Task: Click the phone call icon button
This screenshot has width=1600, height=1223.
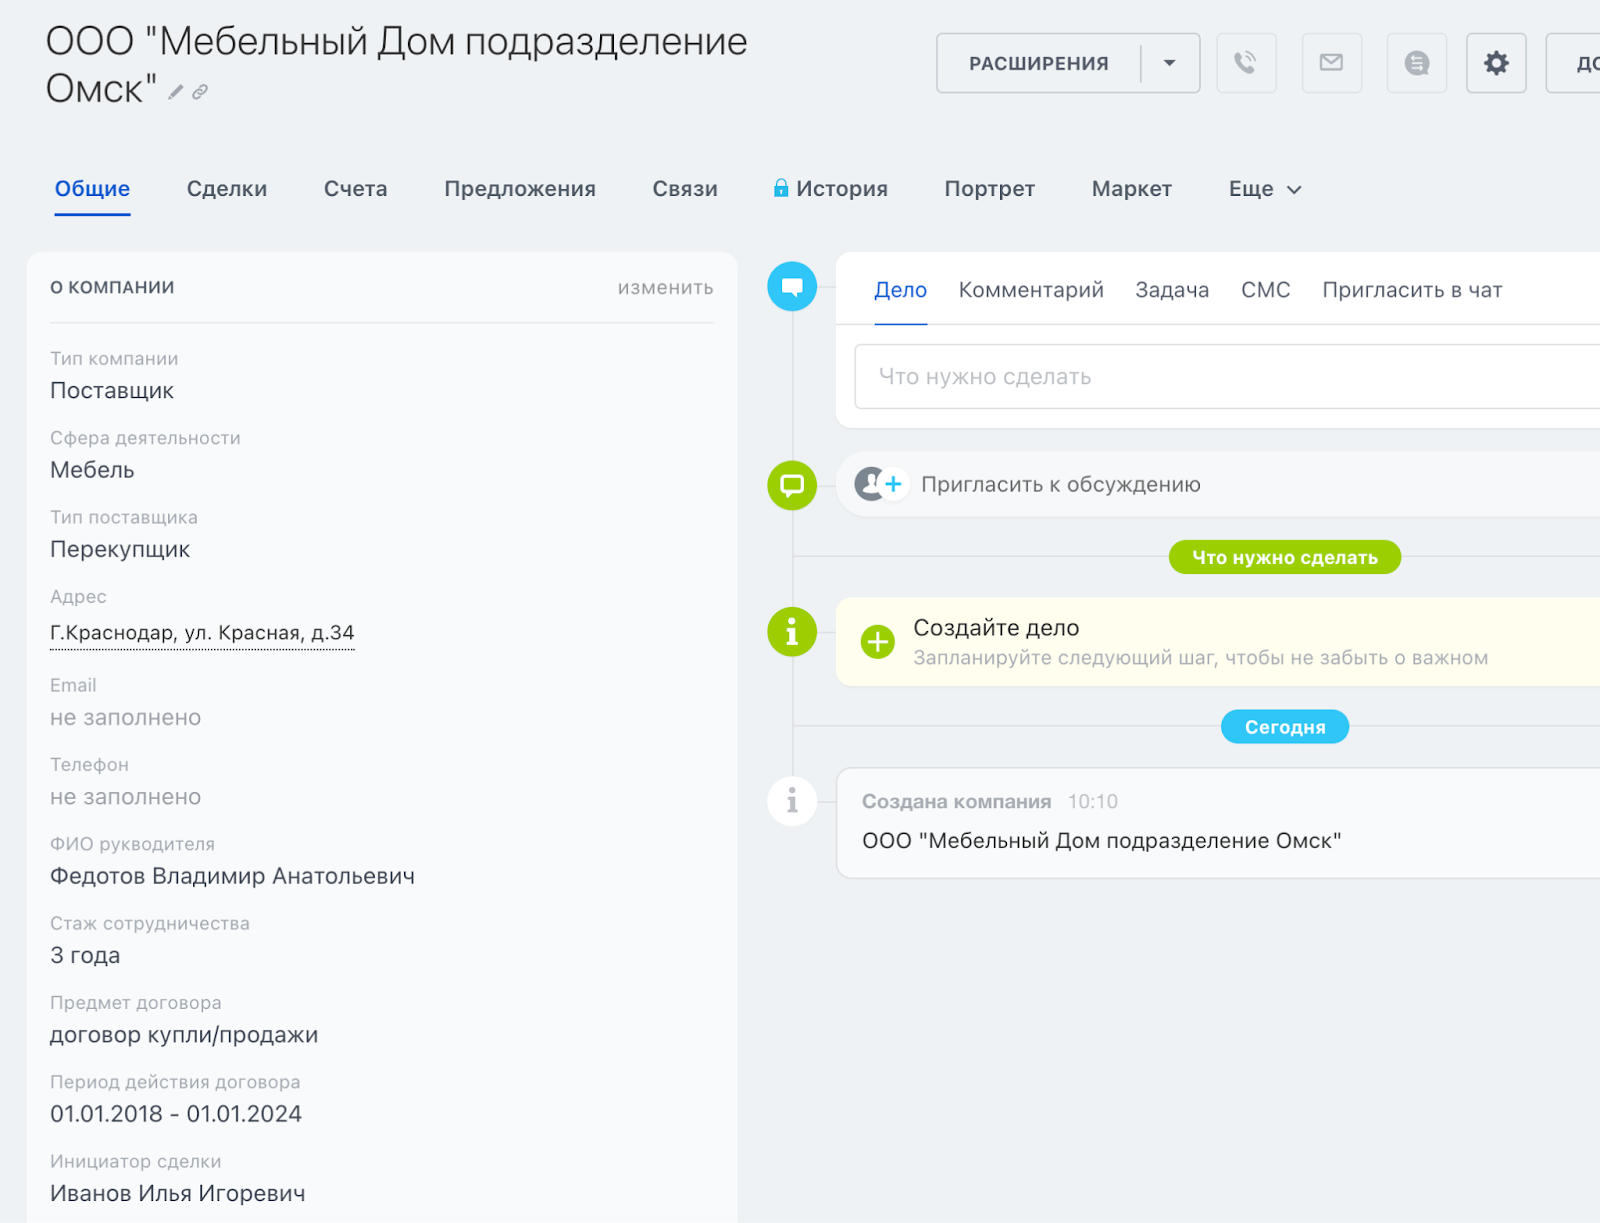Action: [1246, 63]
